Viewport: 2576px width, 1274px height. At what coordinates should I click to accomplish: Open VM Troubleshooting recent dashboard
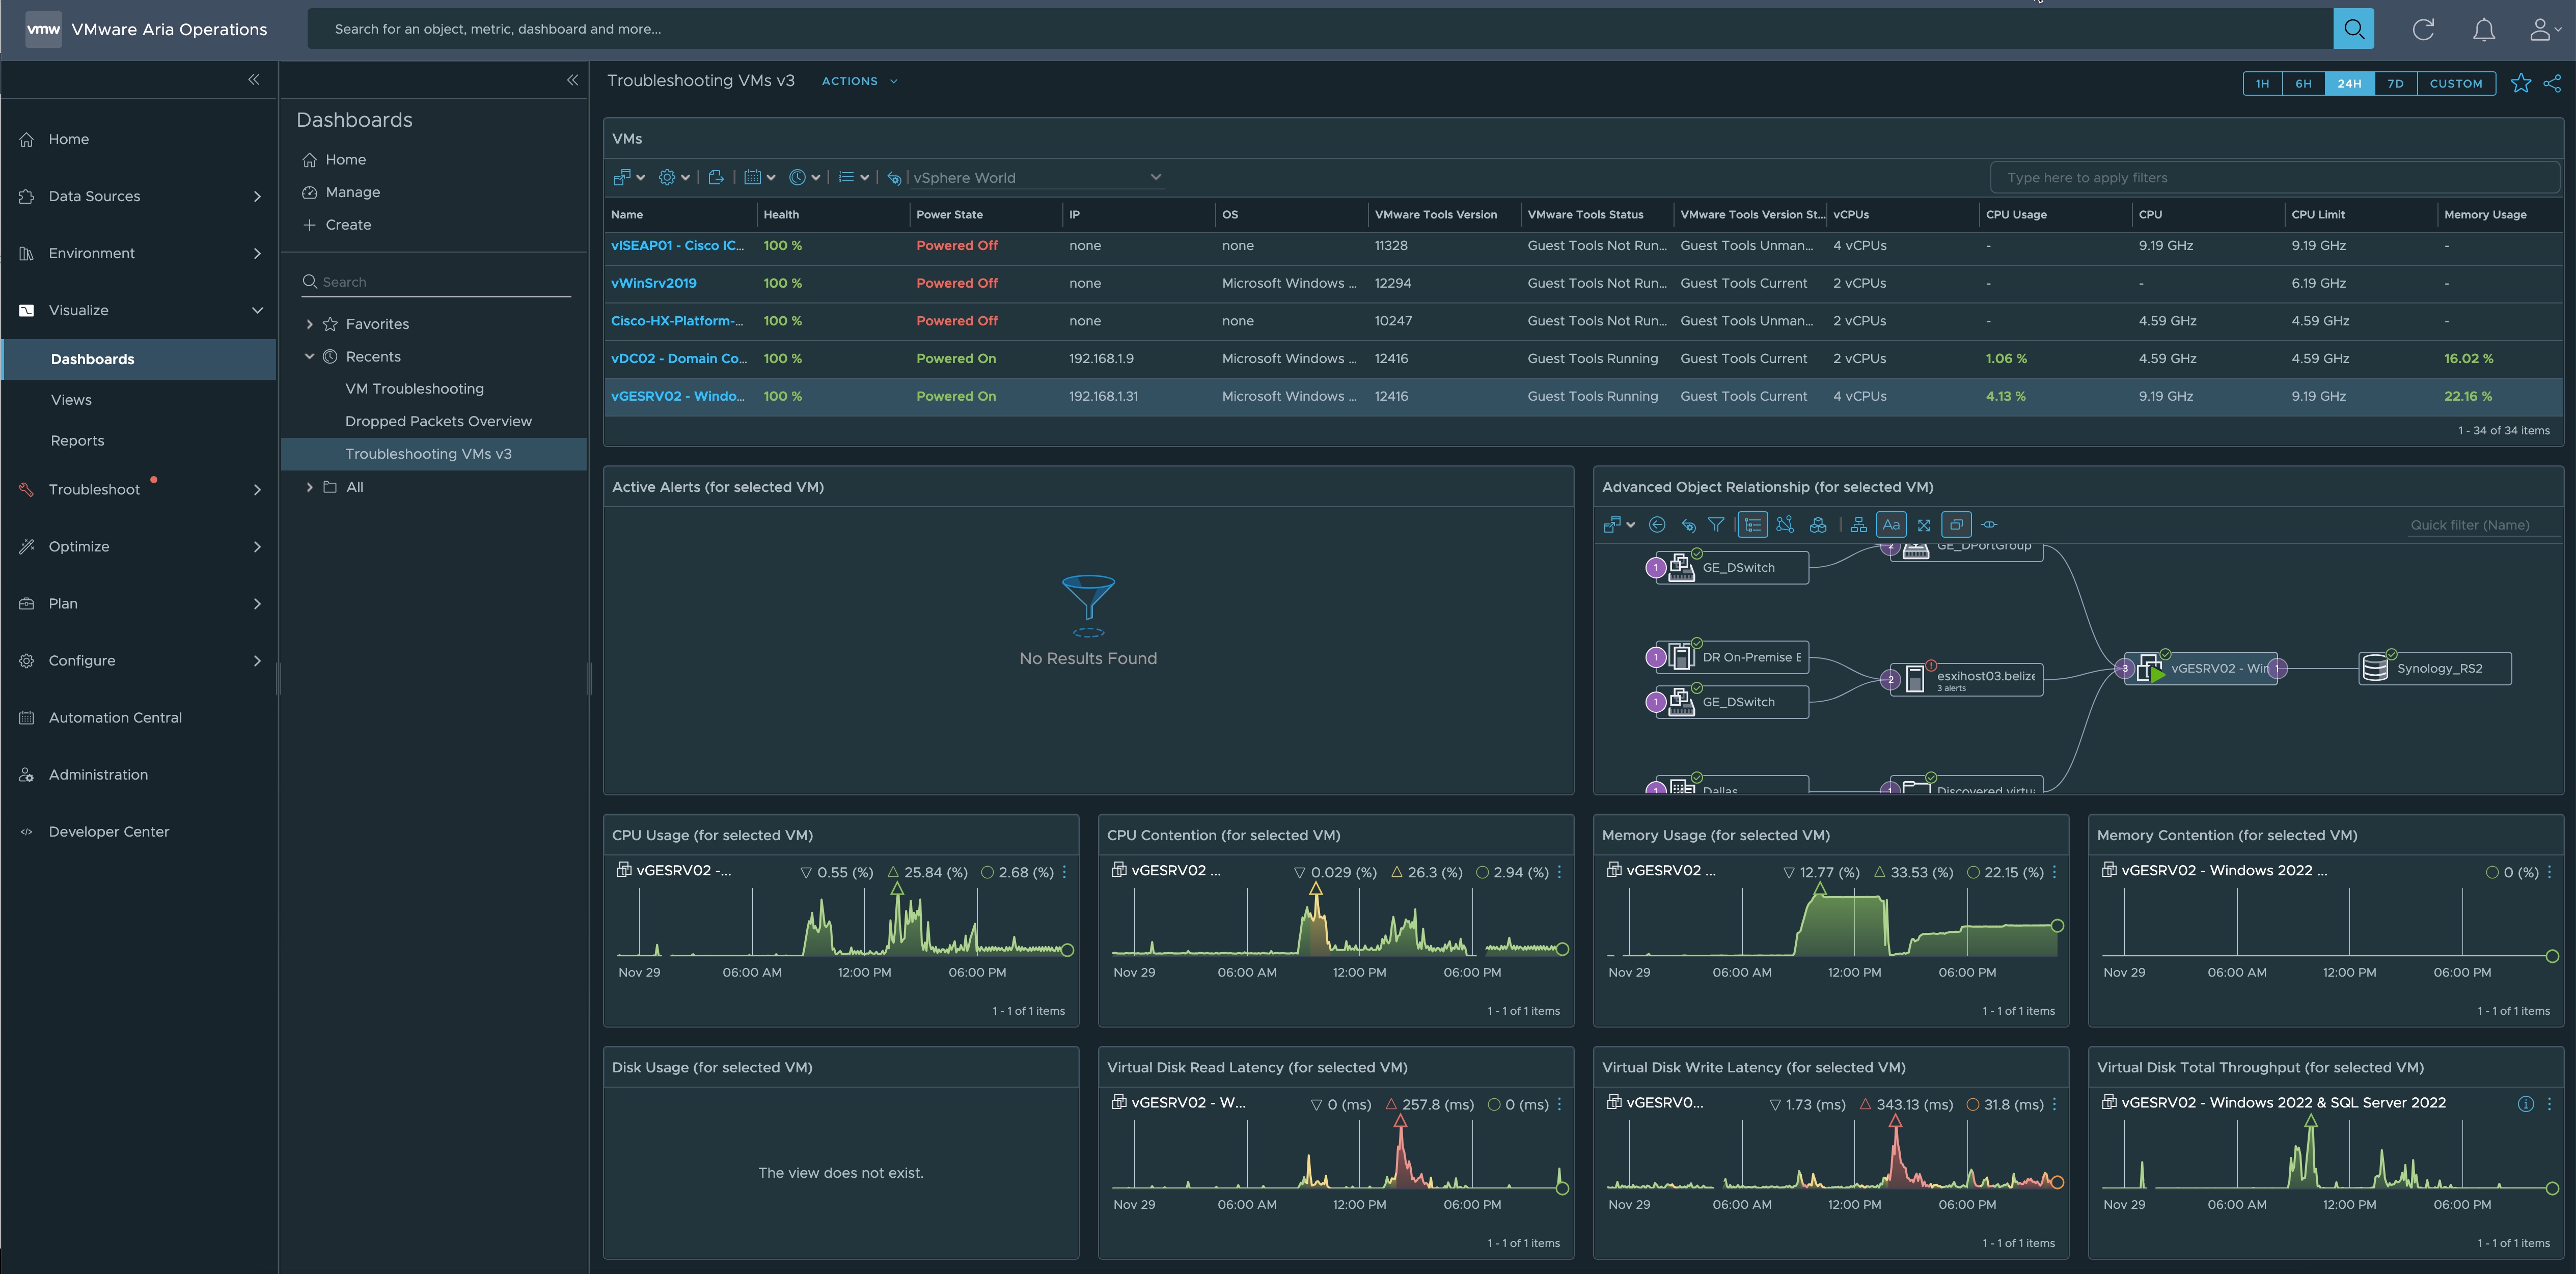point(414,389)
